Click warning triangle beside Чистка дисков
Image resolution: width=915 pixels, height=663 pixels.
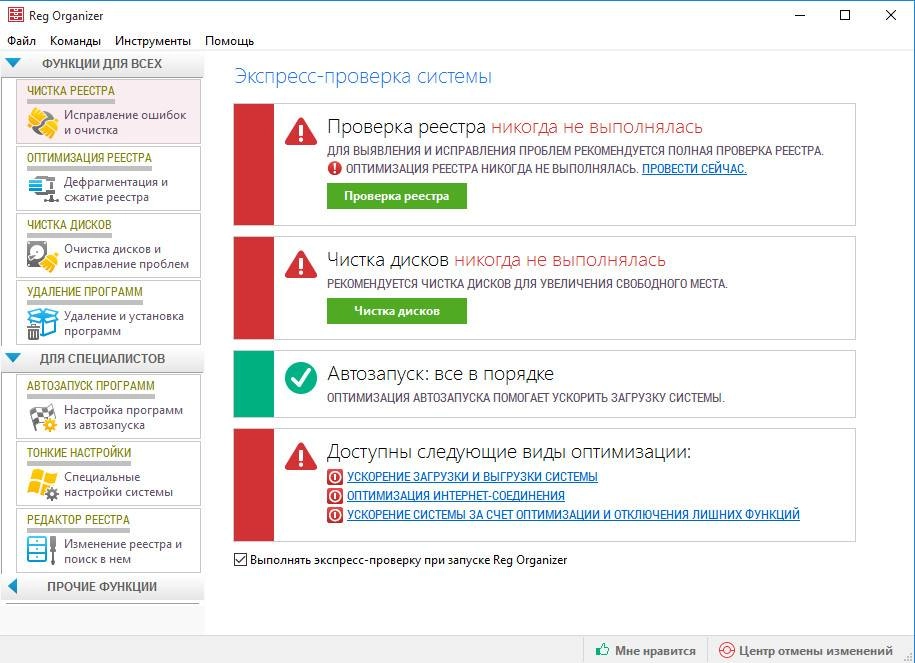[301, 264]
